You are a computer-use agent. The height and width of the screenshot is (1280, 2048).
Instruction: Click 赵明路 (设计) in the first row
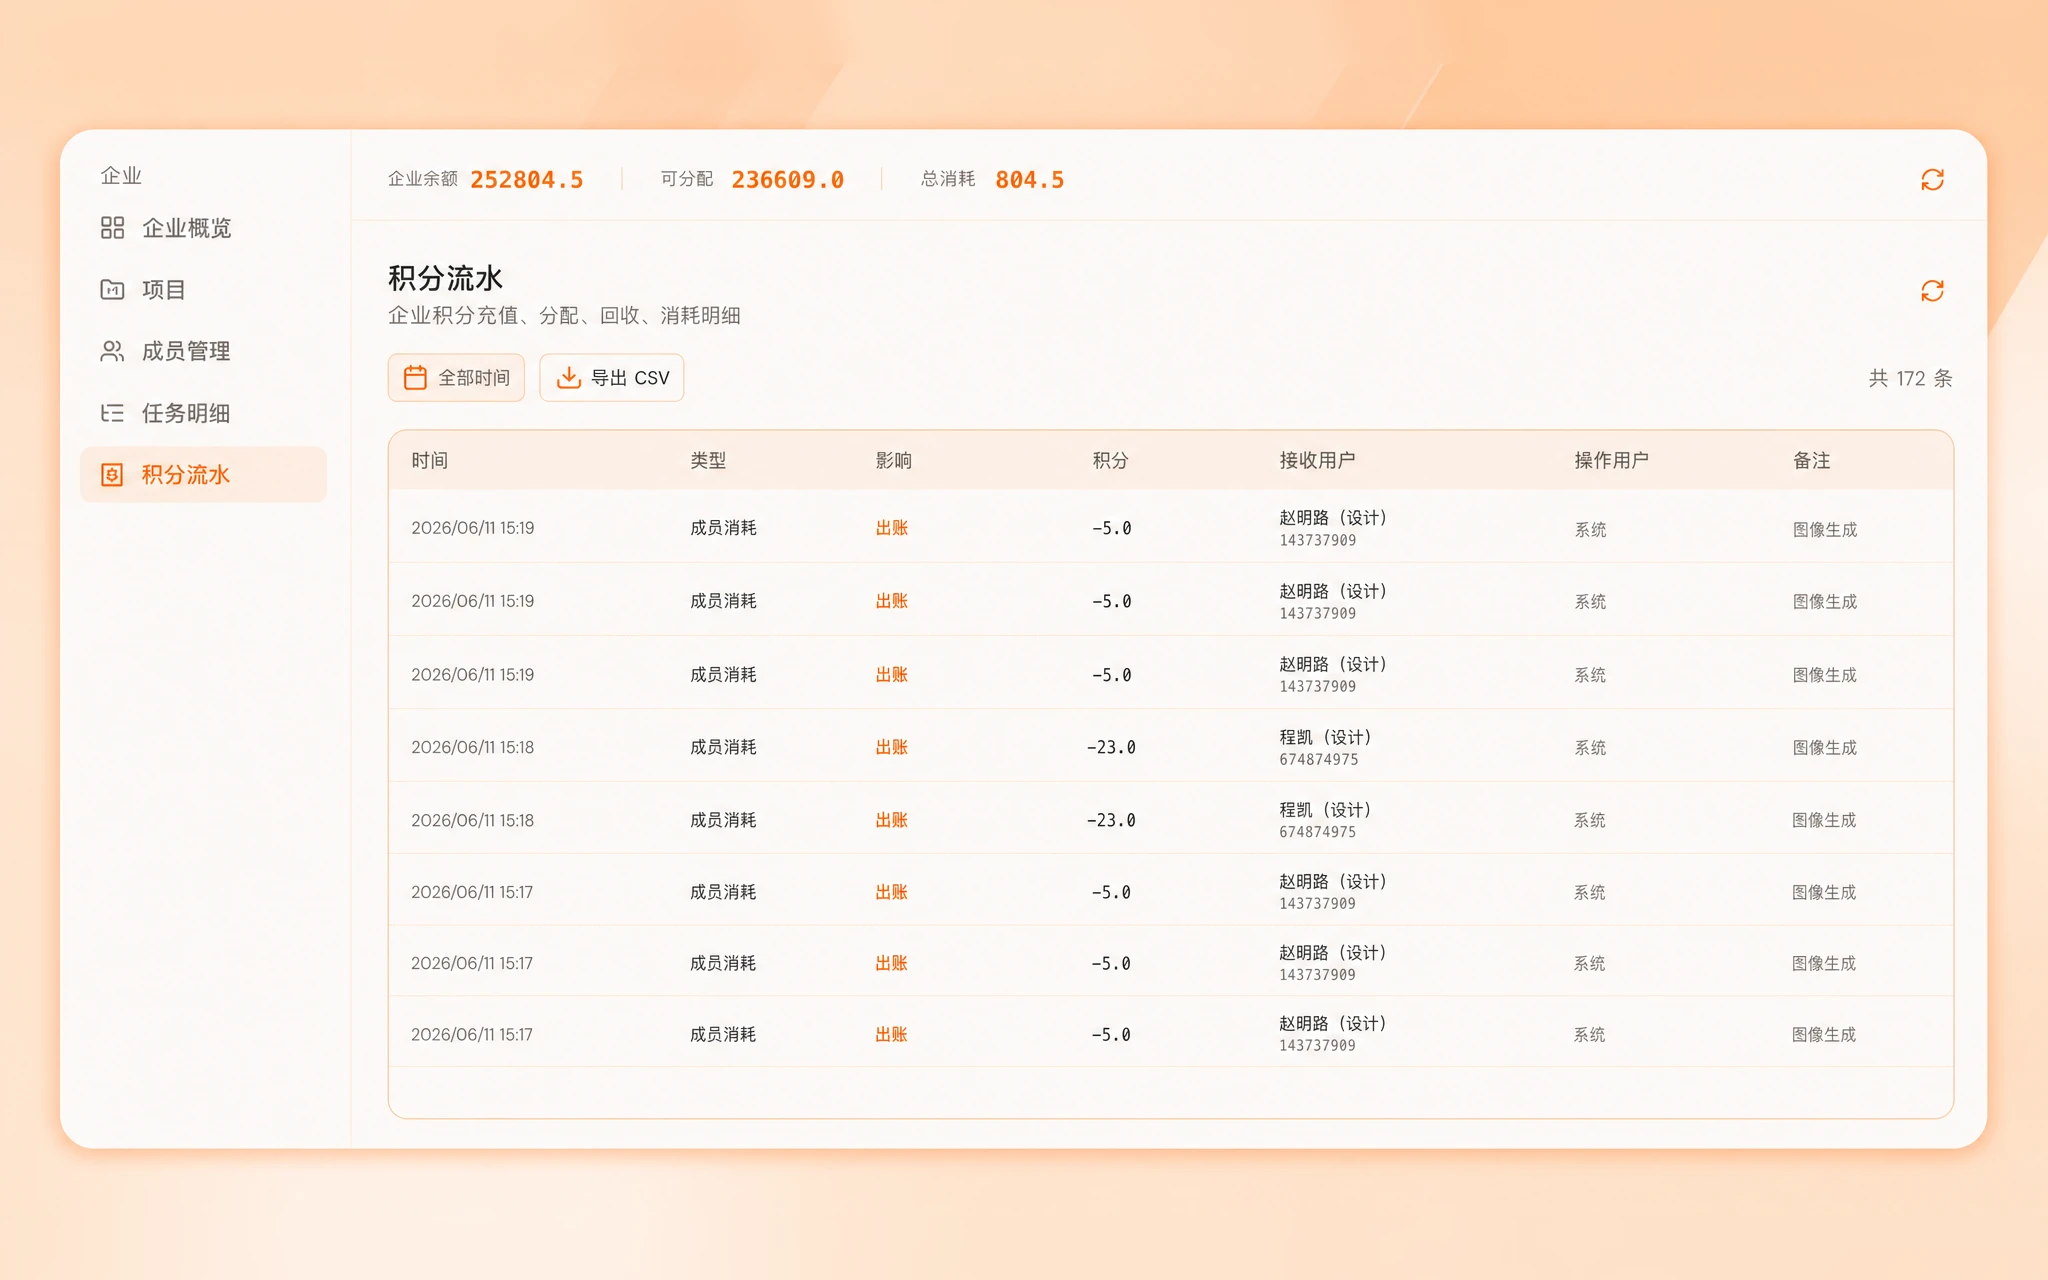pos(1334,518)
